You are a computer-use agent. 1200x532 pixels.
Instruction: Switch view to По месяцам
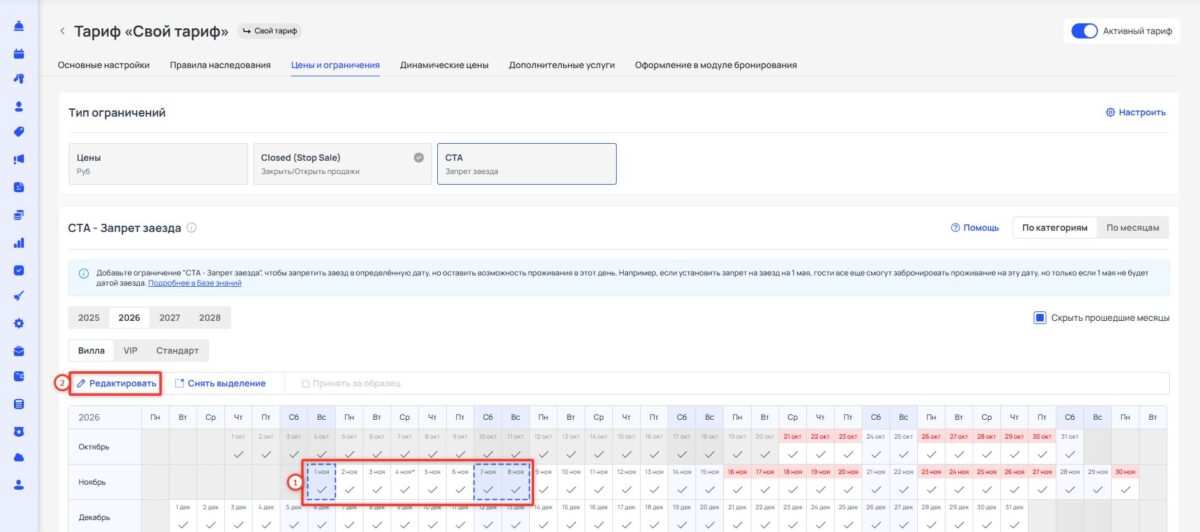[x=1133, y=228]
